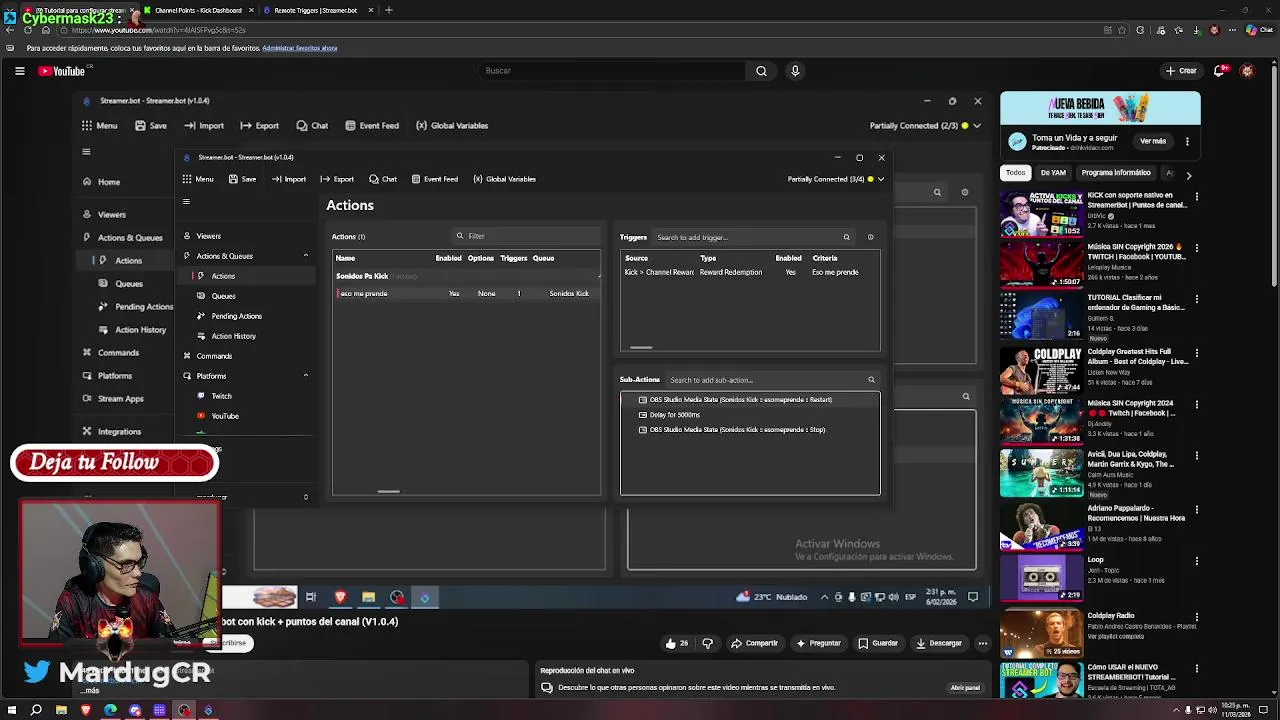
Task: Collapse Actions & Queues in front window sidebar
Action: 306,256
